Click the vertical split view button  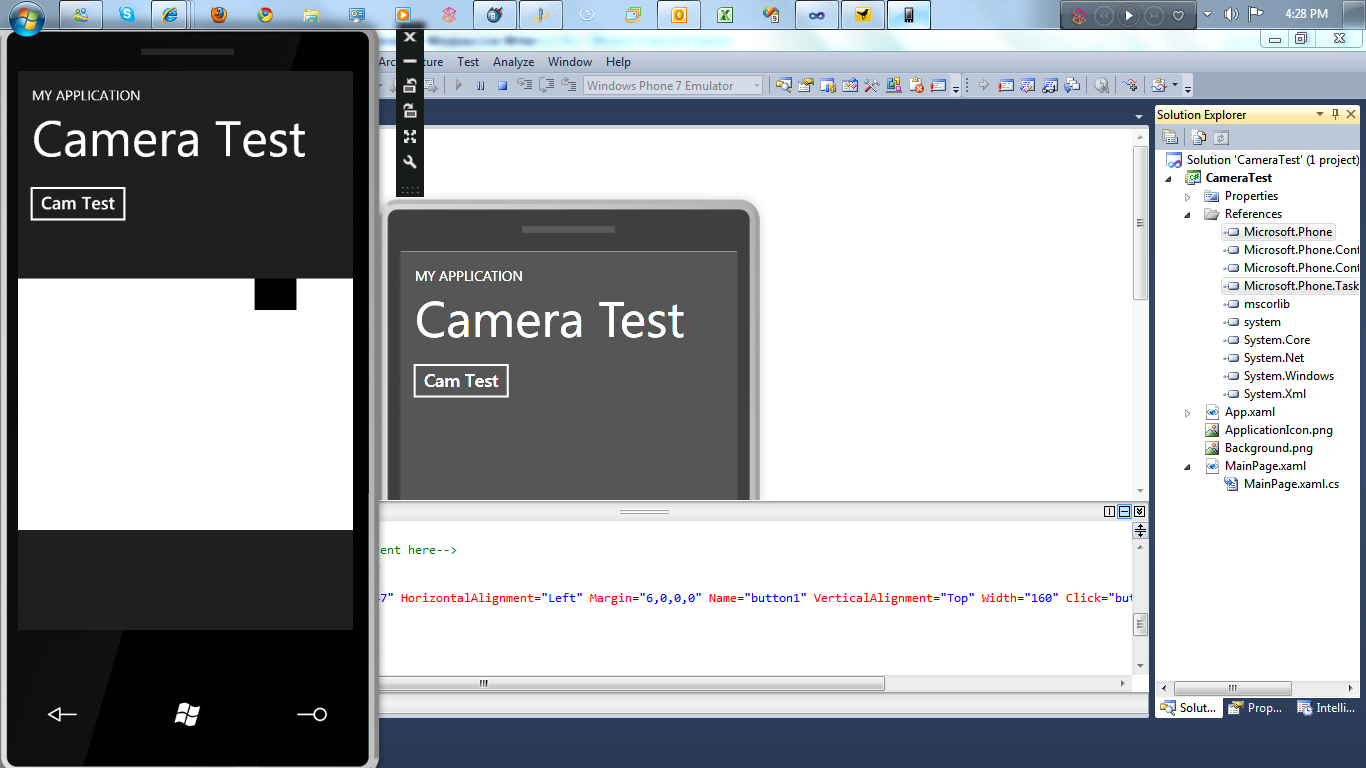(1110, 512)
